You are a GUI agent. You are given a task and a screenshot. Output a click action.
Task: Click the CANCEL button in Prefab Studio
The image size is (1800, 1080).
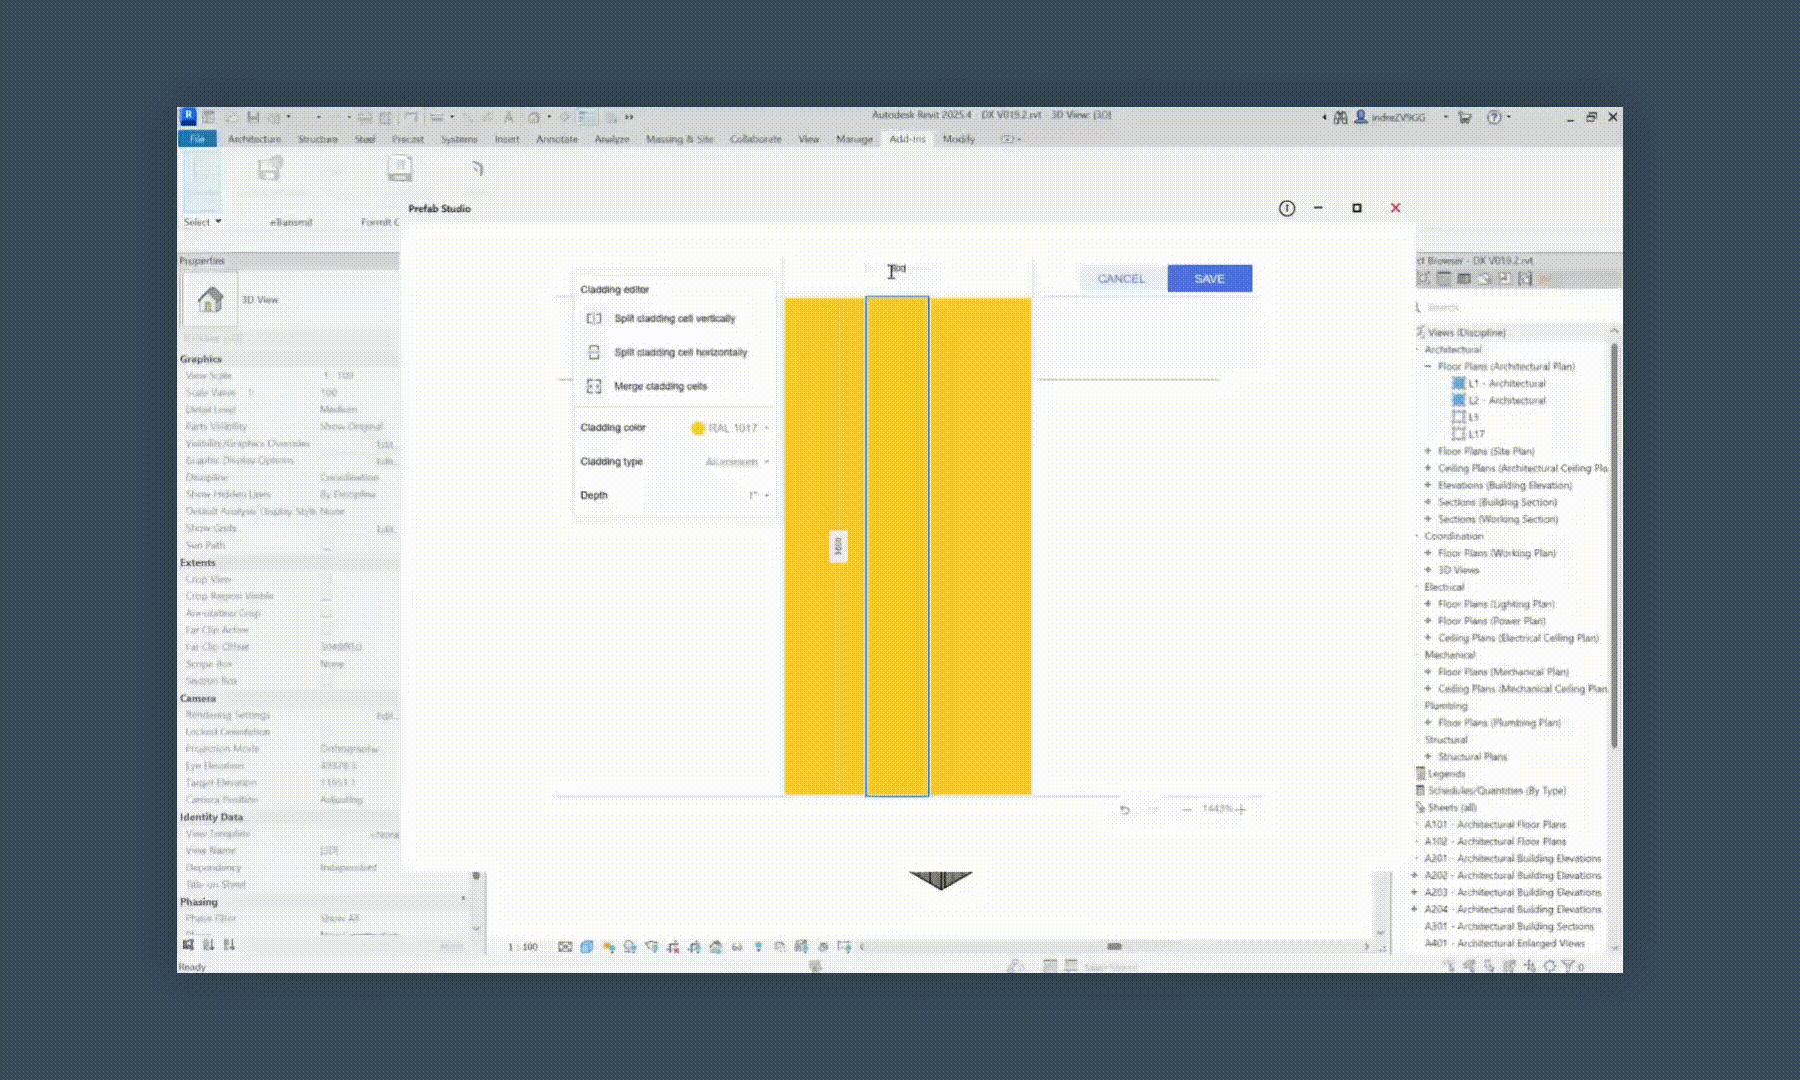[x=1120, y=279]
